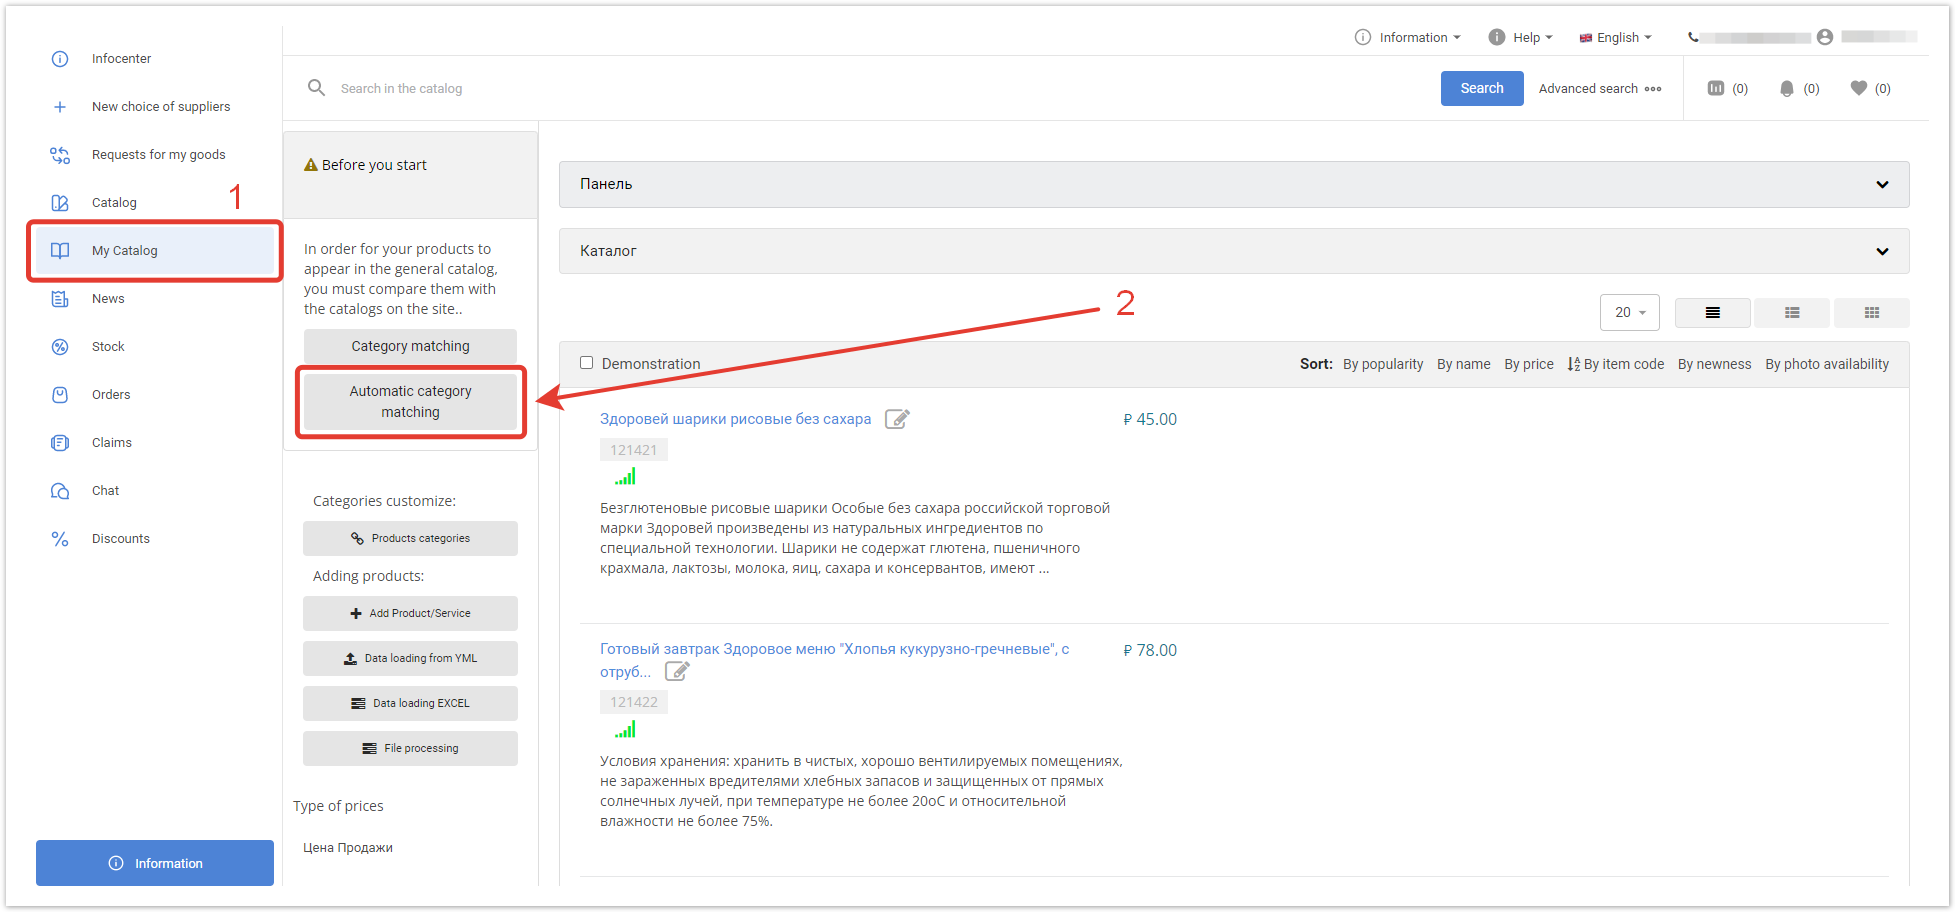Click the Catalog sidebar icon
The width and height of the screenshot is (1955, 912).
(x=60, y=203)
